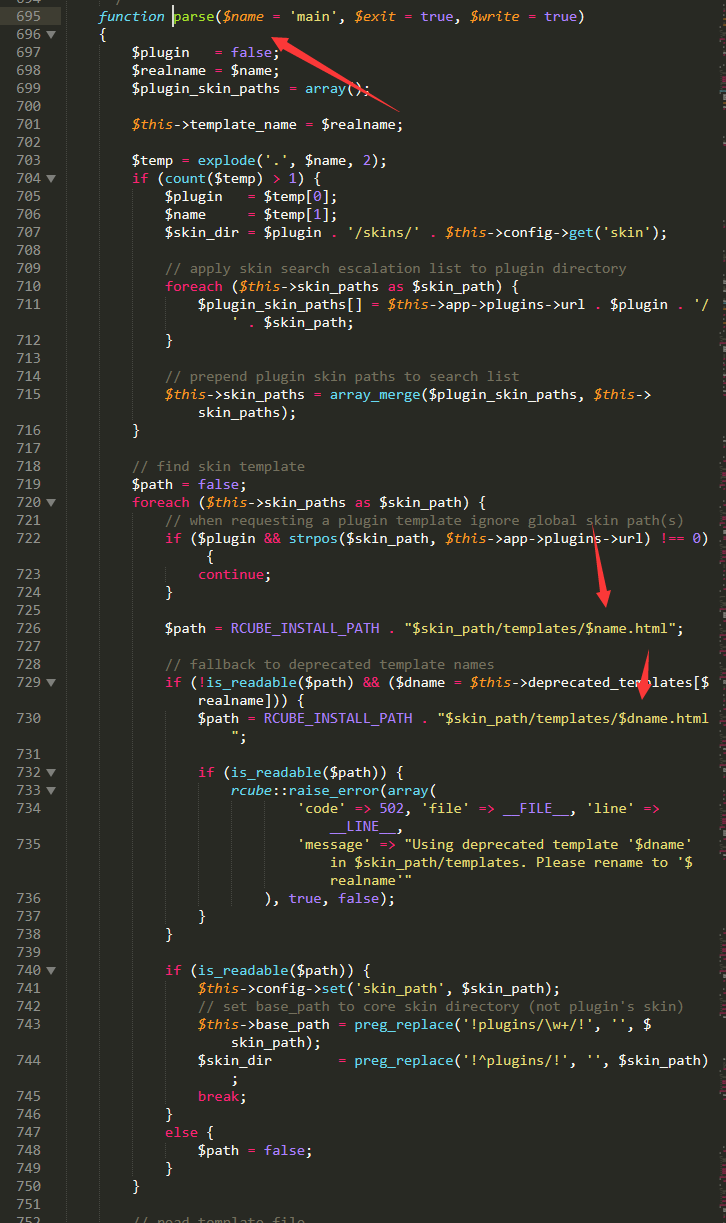Collapse the raise_error fold at line 733
This screenshot has height=1223, width=726.
[51, 790]
